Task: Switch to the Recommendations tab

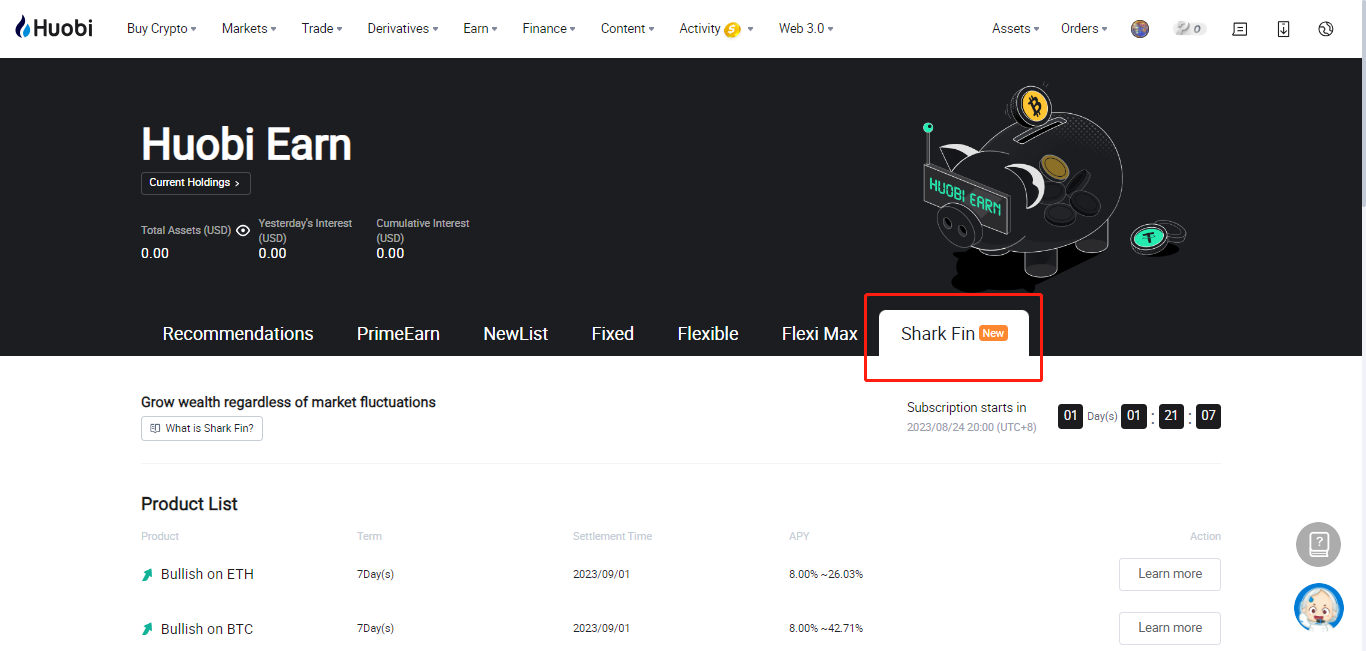Action: [x=238, y=334]
